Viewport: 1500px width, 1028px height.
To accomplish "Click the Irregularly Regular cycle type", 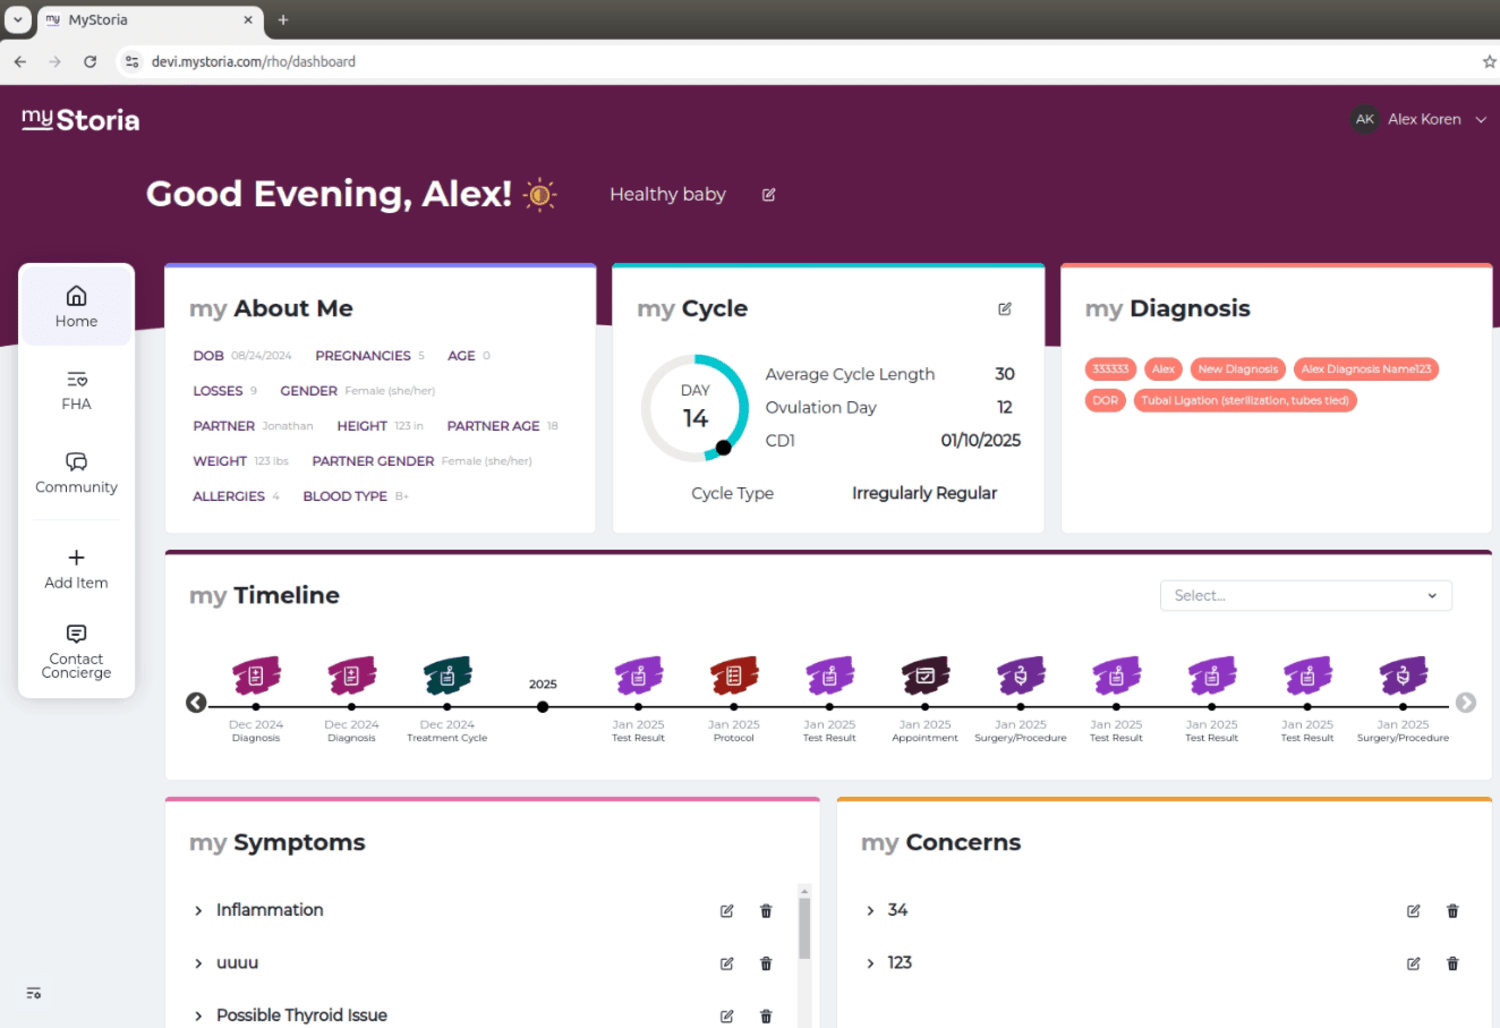I will pos(924,493).
